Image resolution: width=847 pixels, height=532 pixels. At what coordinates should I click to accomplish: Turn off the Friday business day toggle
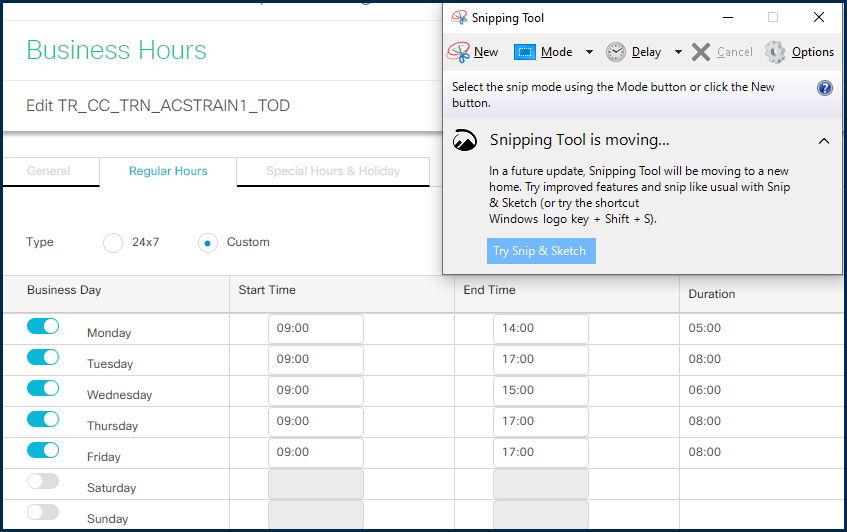pos(43,450)
